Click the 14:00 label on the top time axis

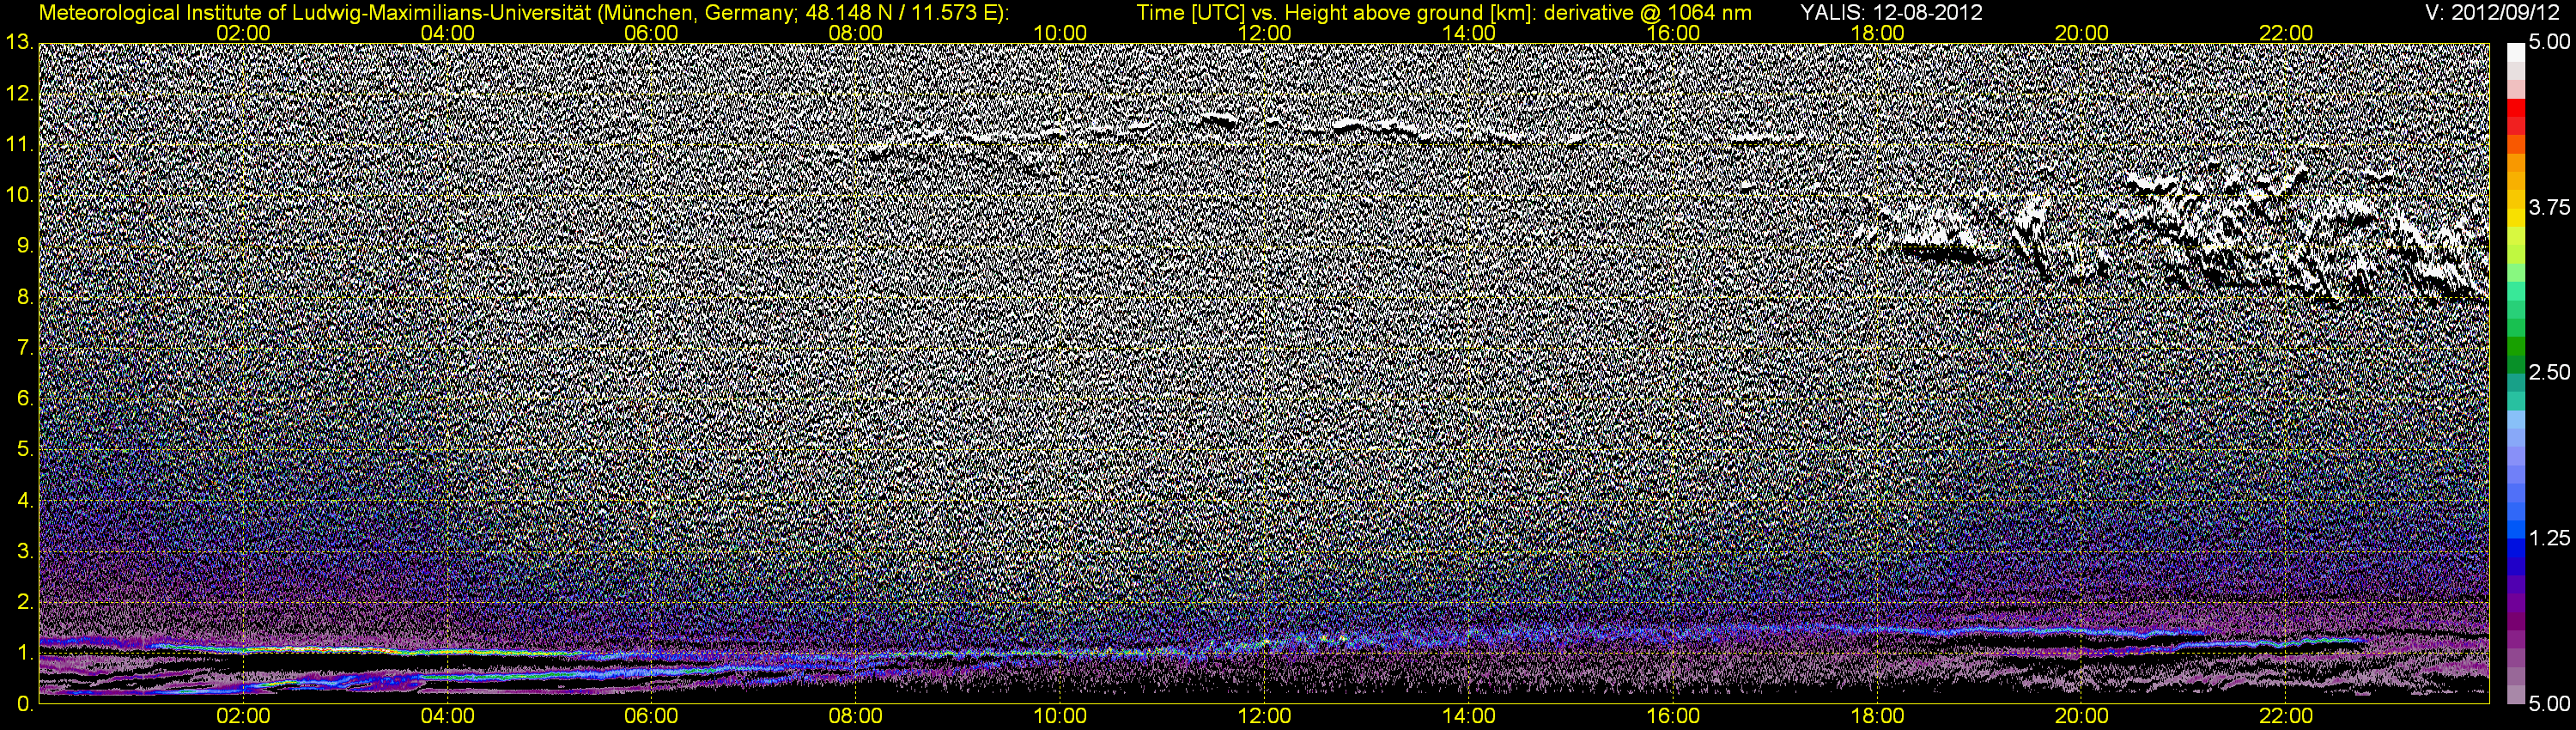(1469, 33)
